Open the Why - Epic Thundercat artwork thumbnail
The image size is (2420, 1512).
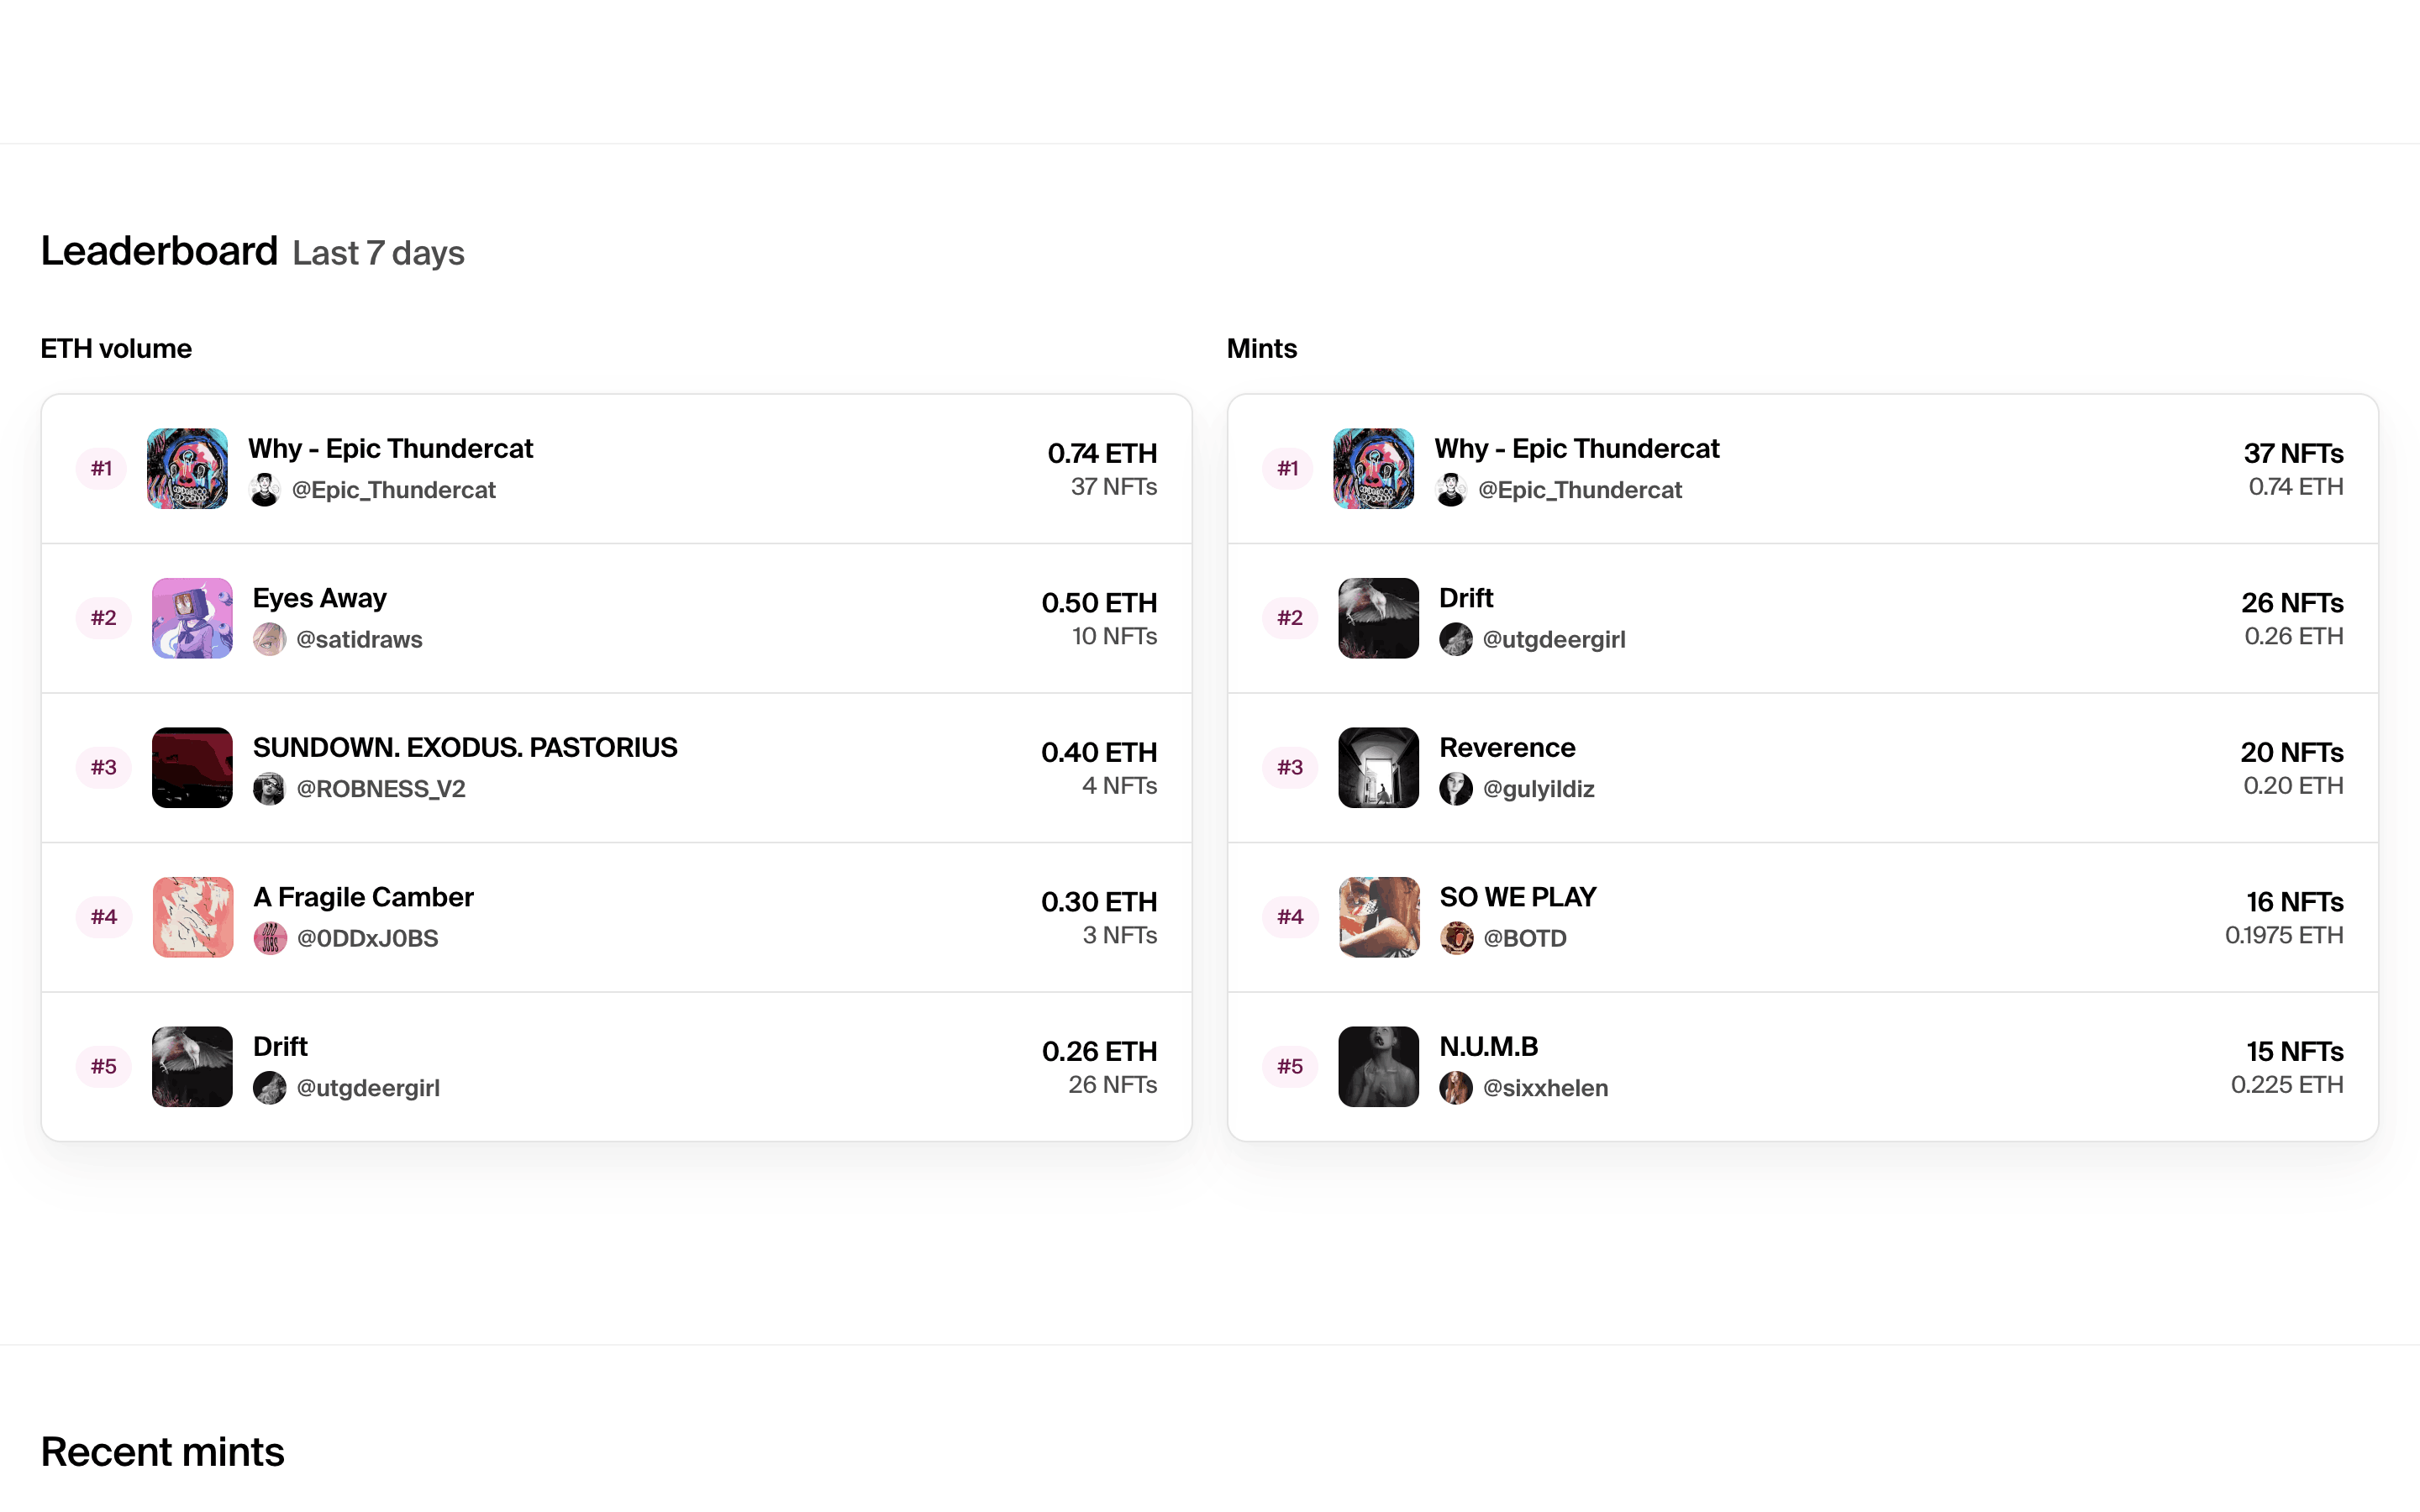(x=190, y=468)
